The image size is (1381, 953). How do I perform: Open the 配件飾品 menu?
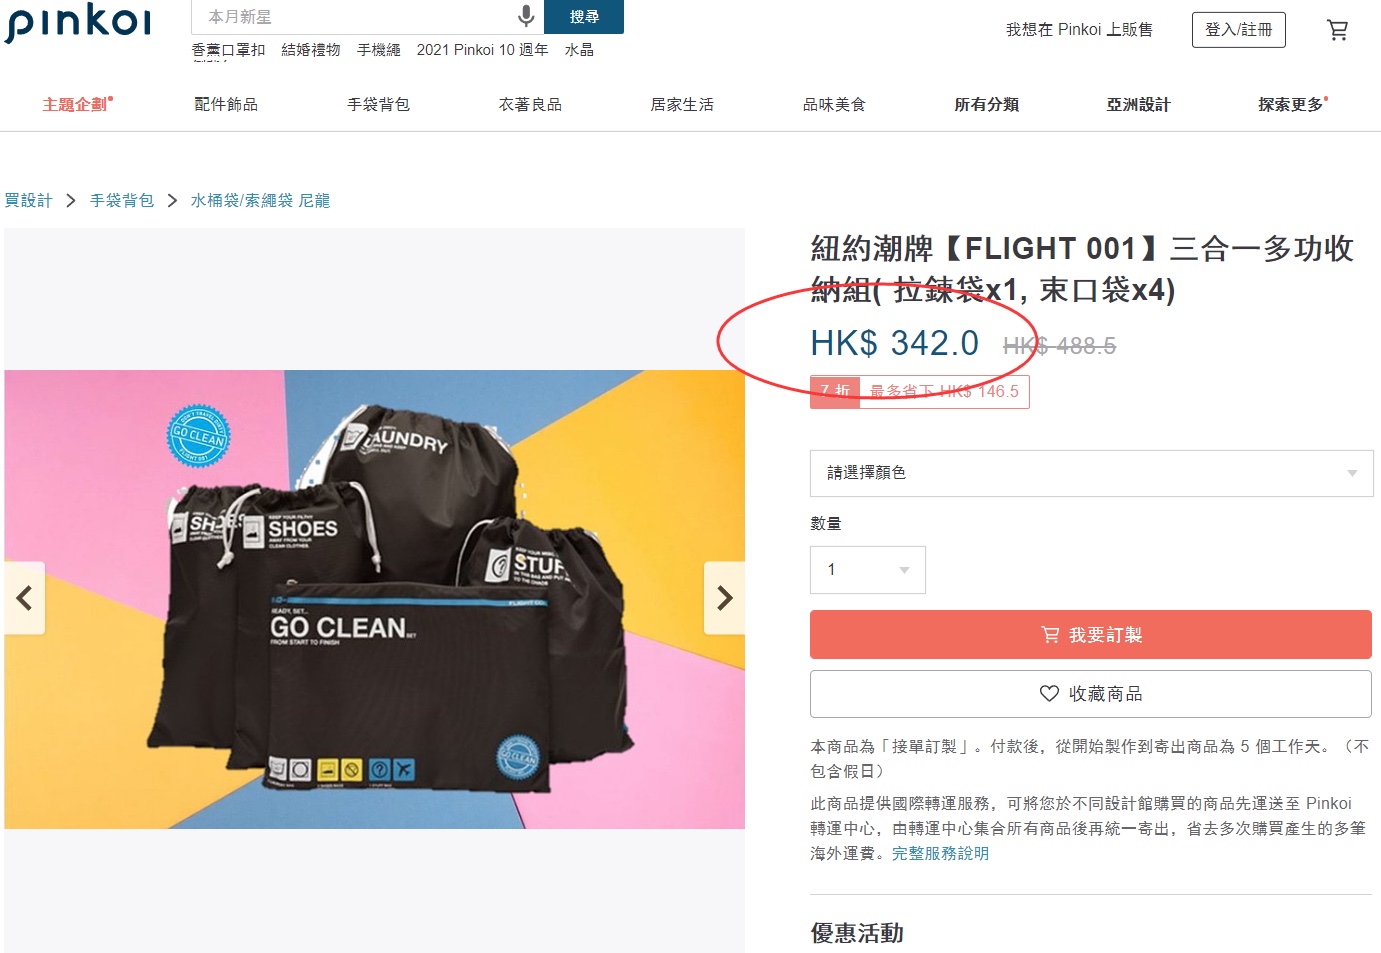click(226, 104)
